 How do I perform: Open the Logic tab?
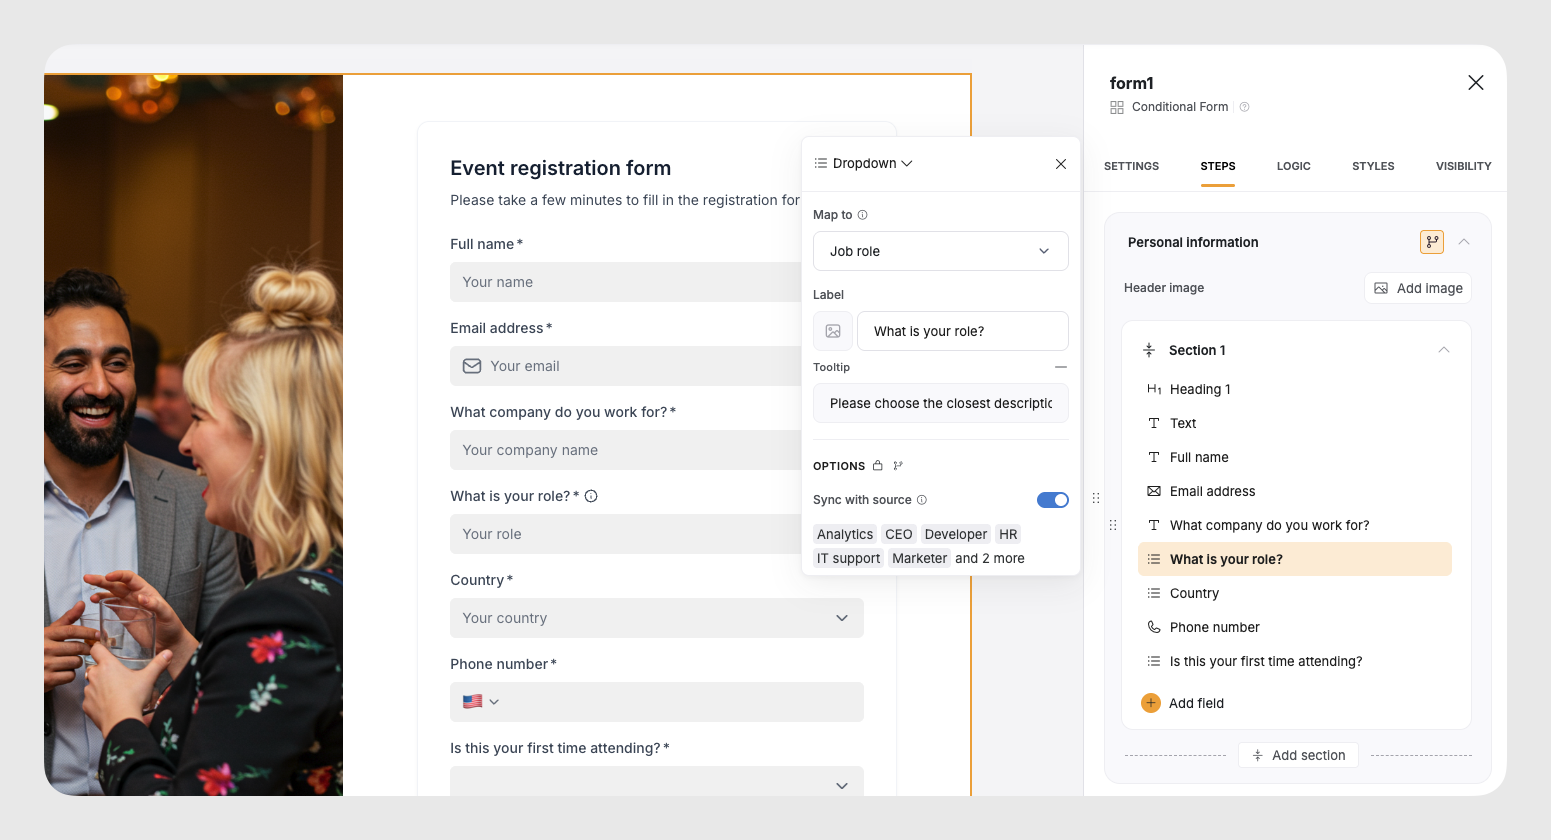pyautogui.click(x=1294, y=166)
